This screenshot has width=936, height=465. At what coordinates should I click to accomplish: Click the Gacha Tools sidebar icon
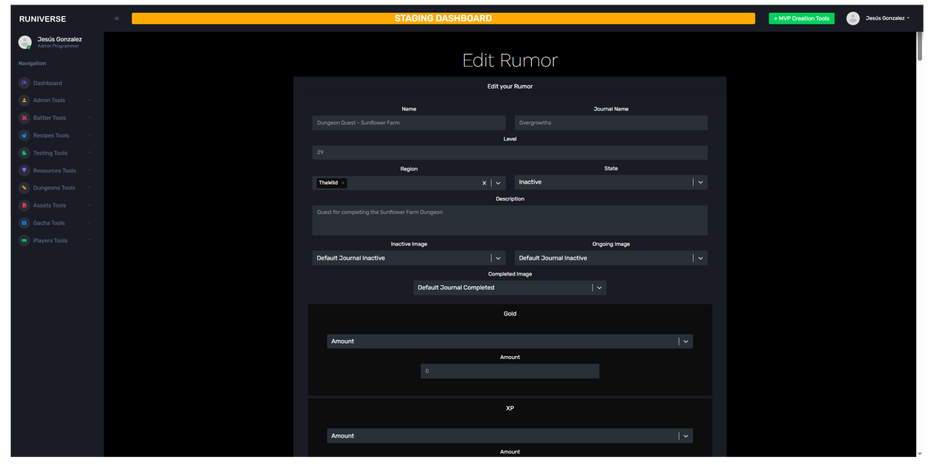24,223
